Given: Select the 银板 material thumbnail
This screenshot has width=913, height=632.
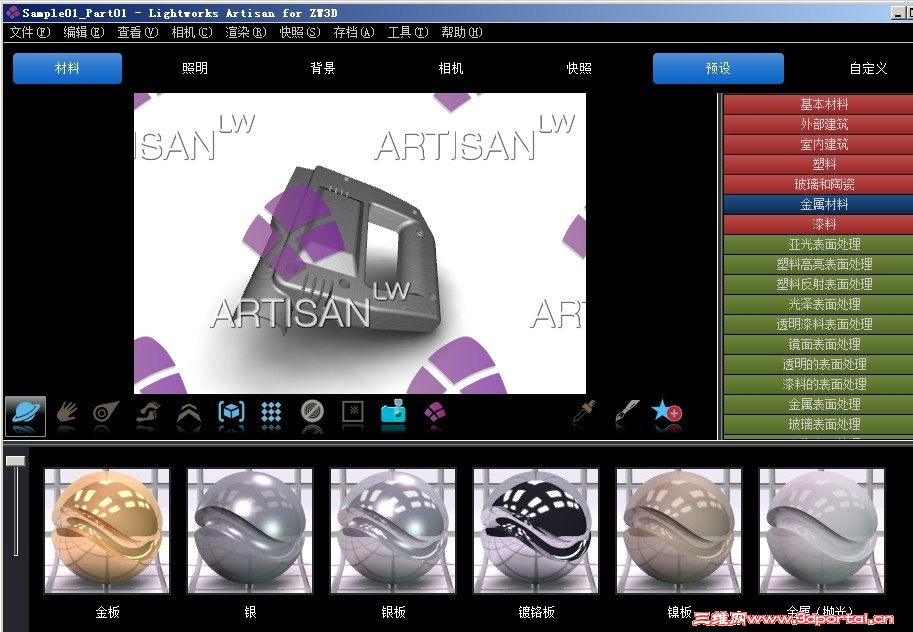Looking at the screenshot, I should click(x=393, y=531).
